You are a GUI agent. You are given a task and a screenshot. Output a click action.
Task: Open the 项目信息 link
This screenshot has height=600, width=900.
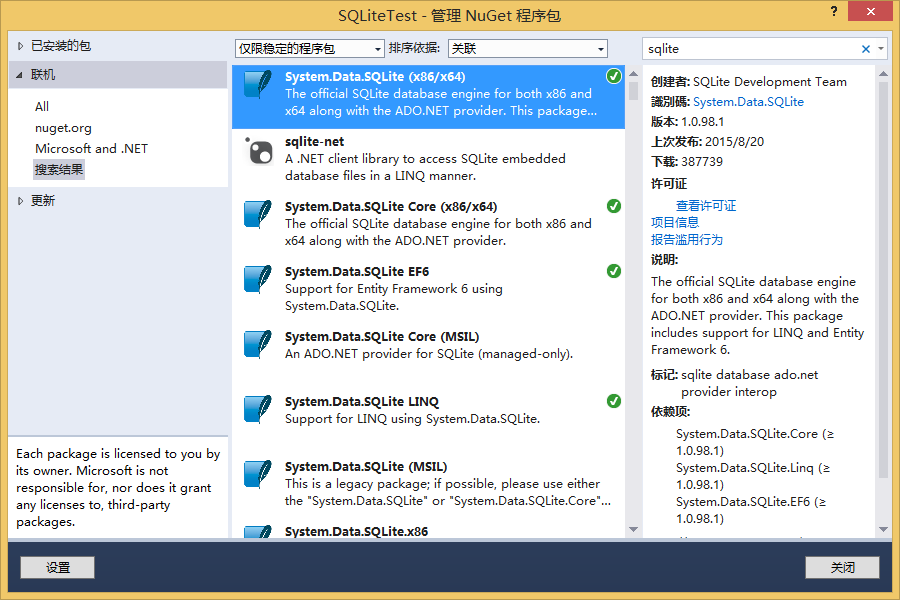pyautogui.click(x=674, y=223)
